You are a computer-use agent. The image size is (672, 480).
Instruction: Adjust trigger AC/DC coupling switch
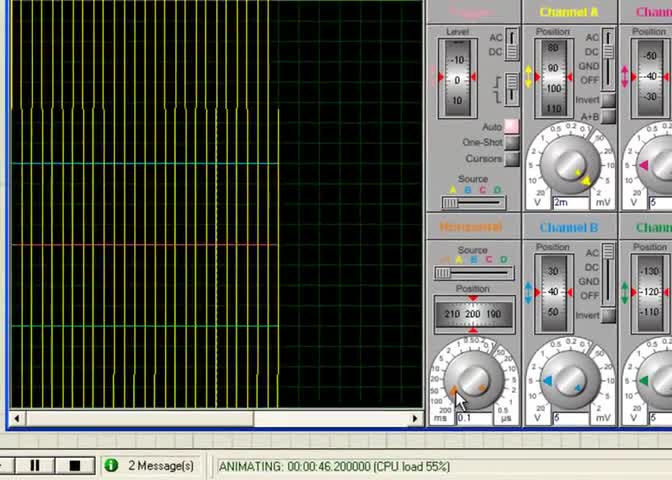[x=512, y=44]
